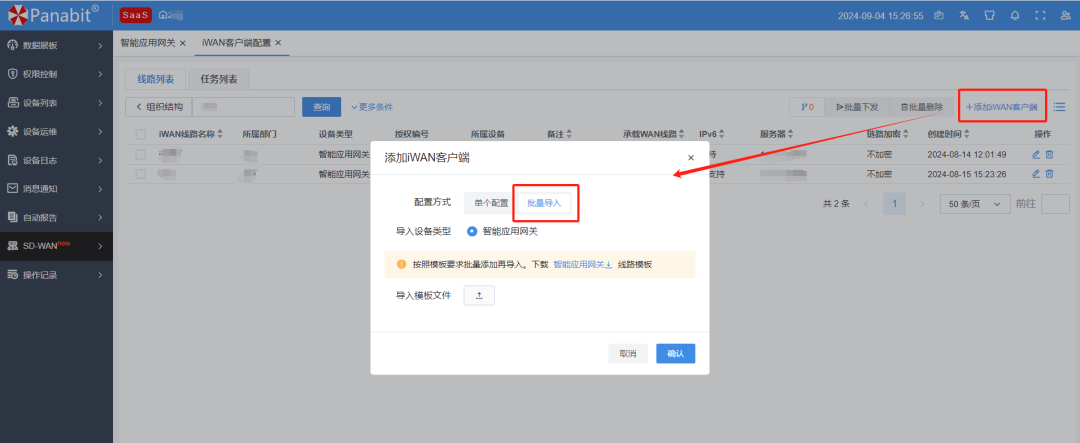Check the row created 2024-08-15 15:23:26
1080x443 pixels.
(141, 174)
